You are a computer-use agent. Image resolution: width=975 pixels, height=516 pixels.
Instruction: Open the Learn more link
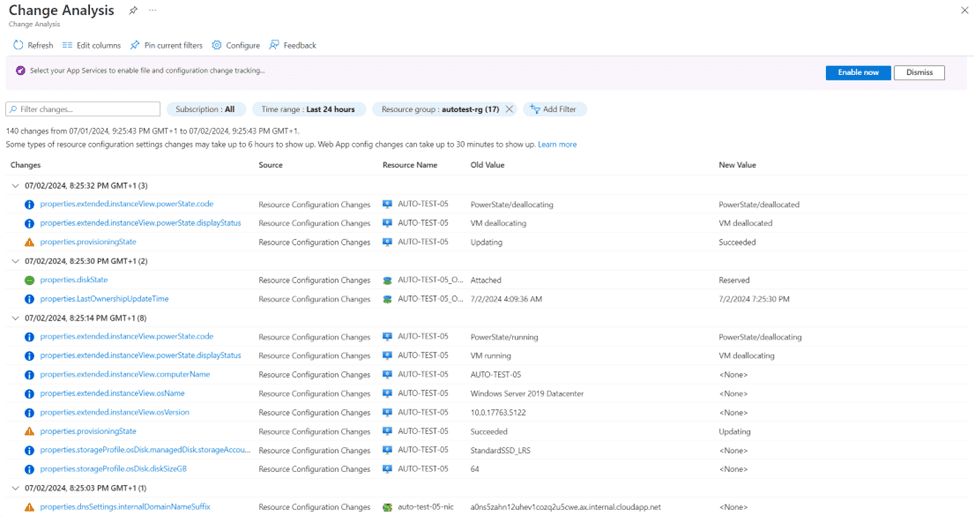click(x=557, y=144)
